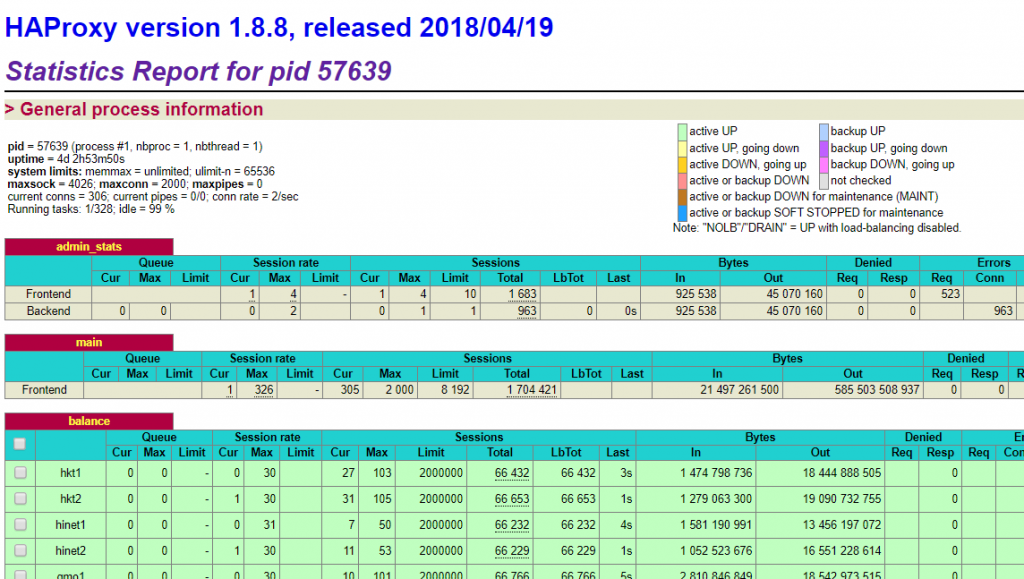The width and height of the screenshot is (1024, 579).
Task: Click the 'General process information' section heading
Action: coord(141,110)
